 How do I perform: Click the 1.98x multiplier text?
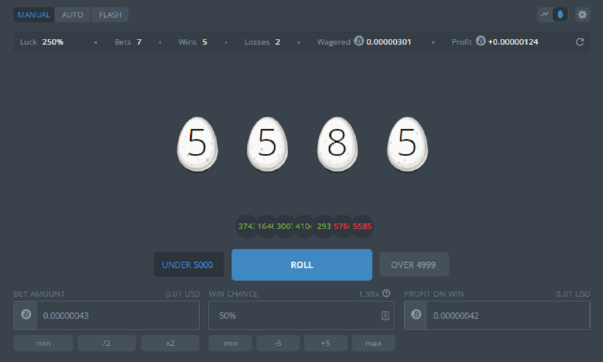368,294
